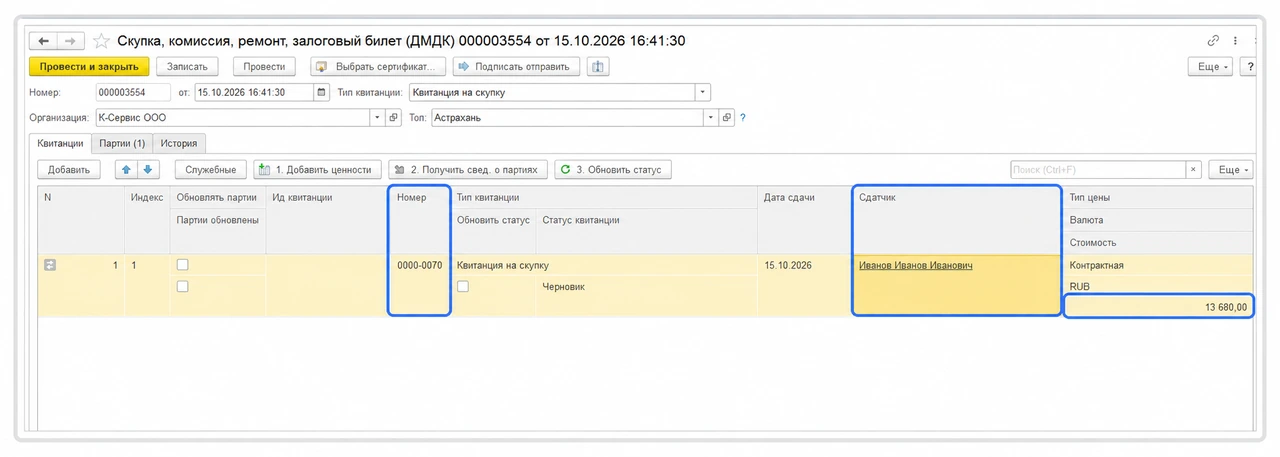Copy link to document via chain icon
The image size is (1280, 457).
pos(1213,41)
